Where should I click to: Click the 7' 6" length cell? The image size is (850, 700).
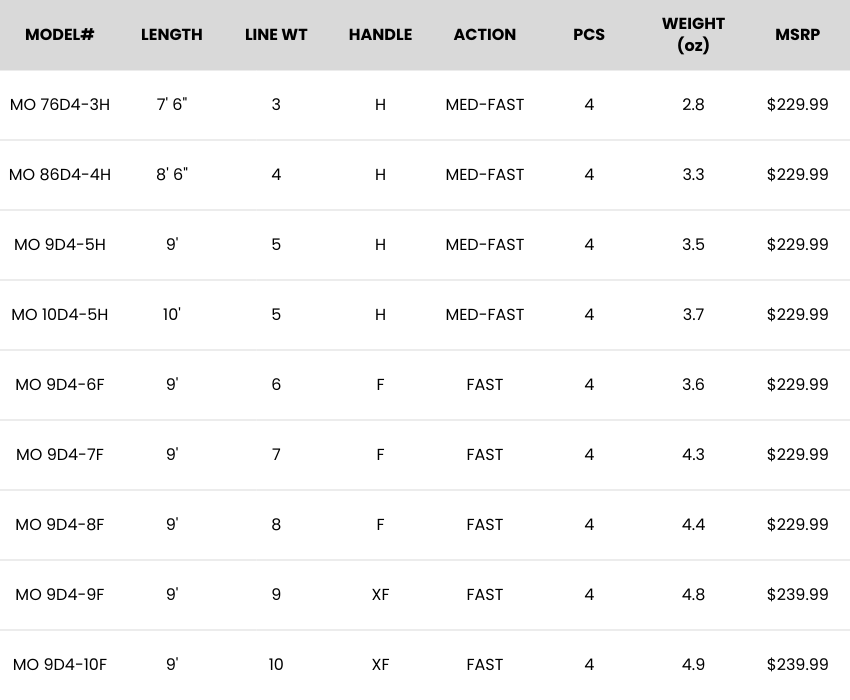(172, 104)
